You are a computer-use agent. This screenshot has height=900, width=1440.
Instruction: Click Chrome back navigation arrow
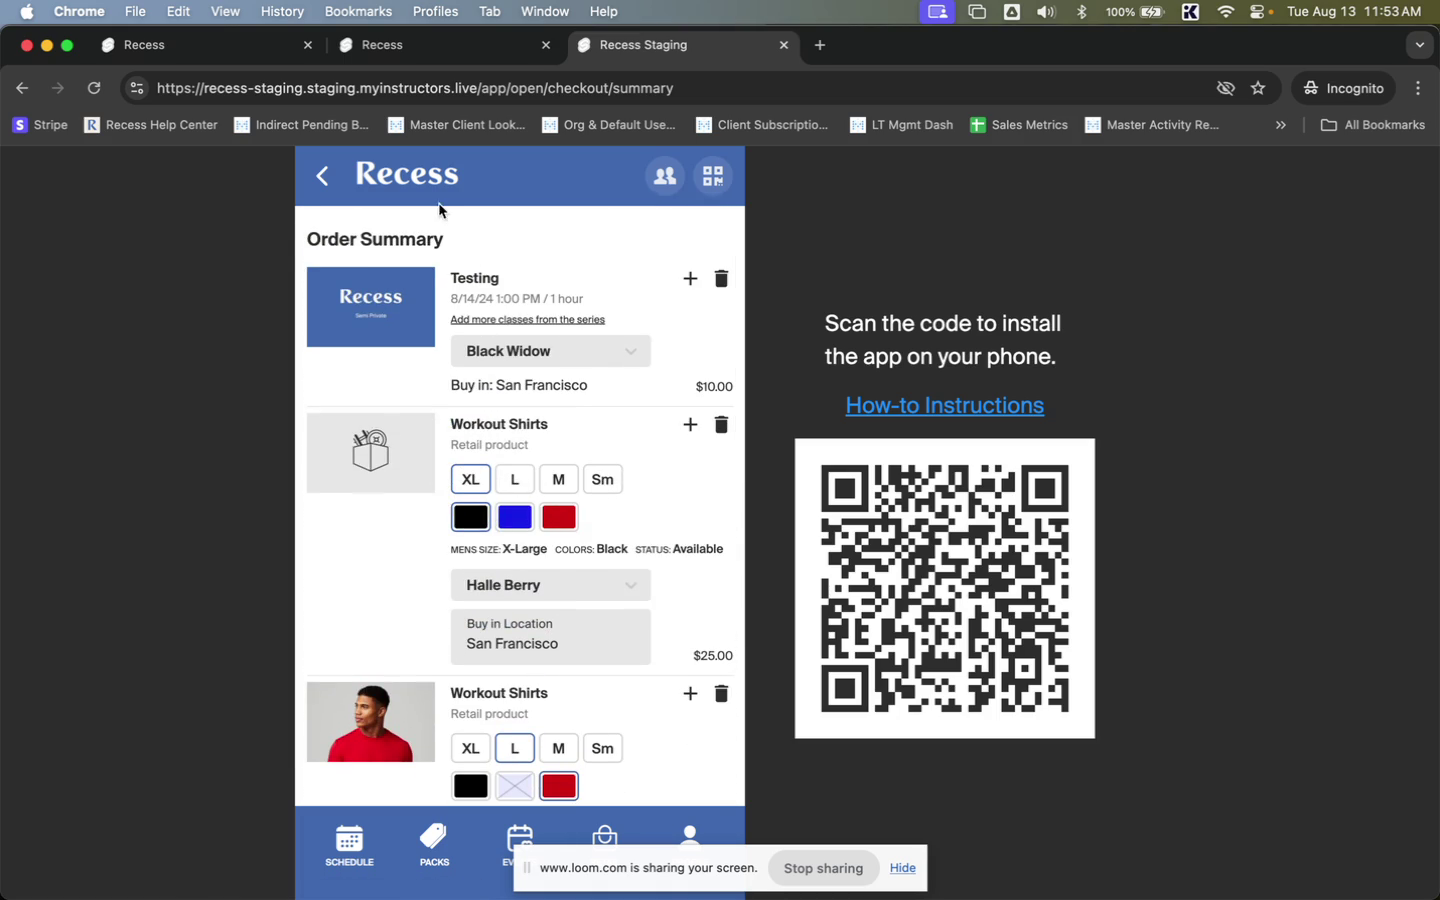tap(22, 88)
